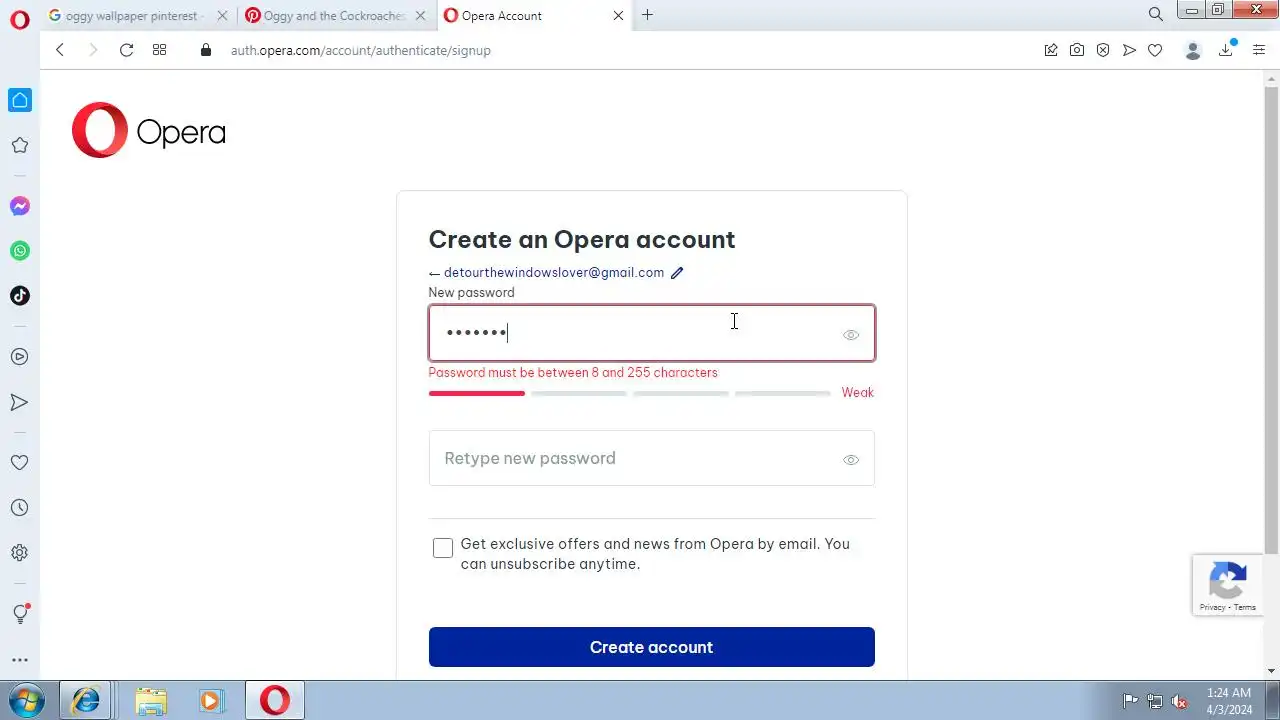Click the detourthewindowslover@gmail.com email link
The height and width of the screenshot is (720, 1280).
(x=554, y=272)
